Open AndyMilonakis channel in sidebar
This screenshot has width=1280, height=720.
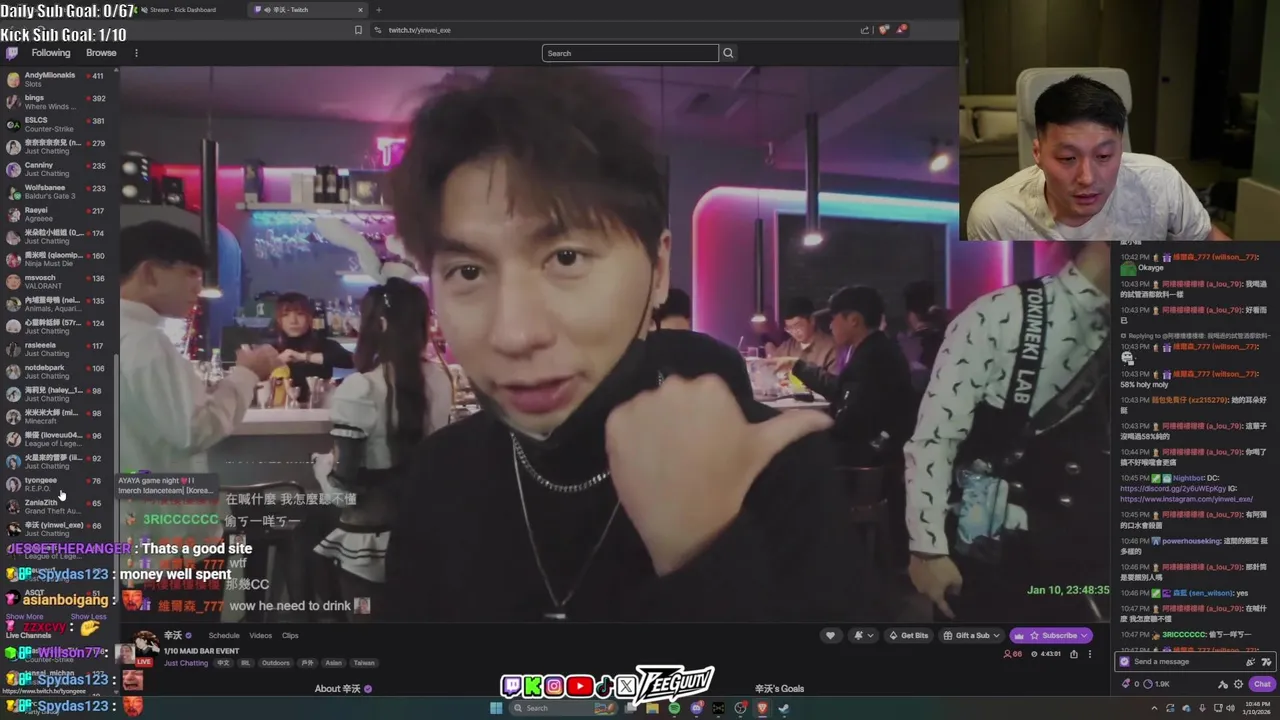[x=55, y=79]
